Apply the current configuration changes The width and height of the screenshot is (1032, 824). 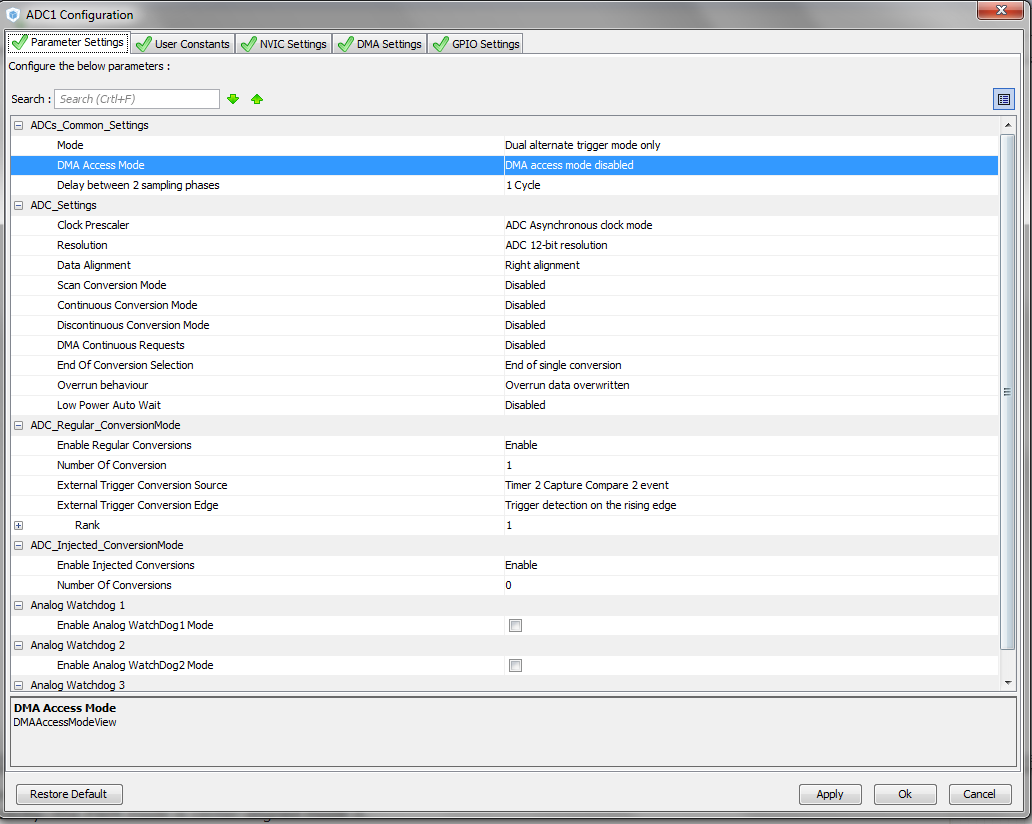point(830,793)
